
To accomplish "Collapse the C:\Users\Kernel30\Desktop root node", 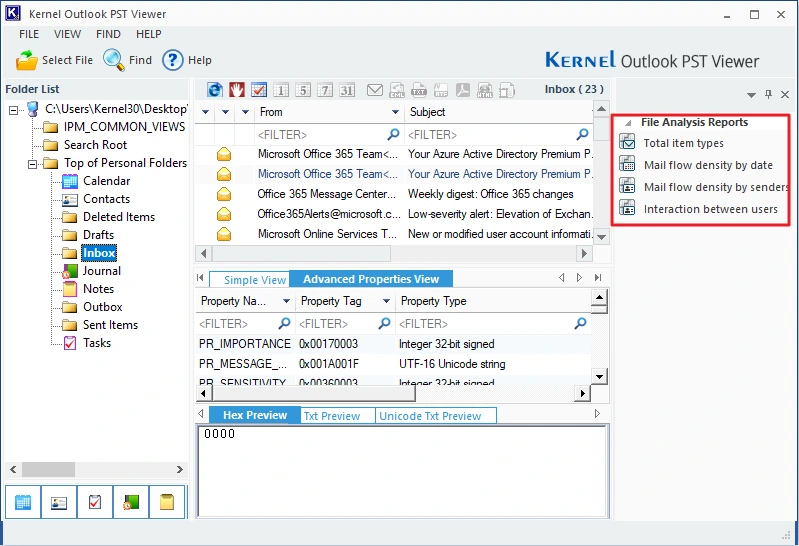I will (x=14, y=110).
